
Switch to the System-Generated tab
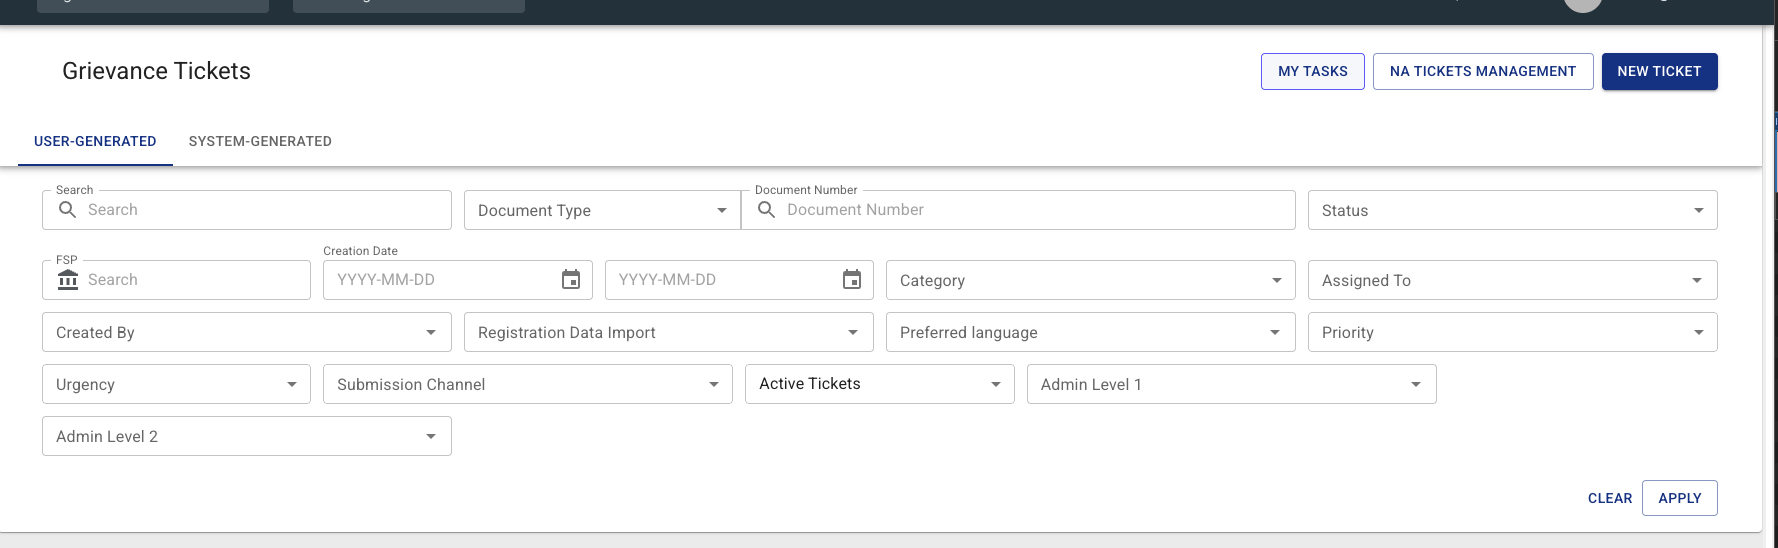260,141
